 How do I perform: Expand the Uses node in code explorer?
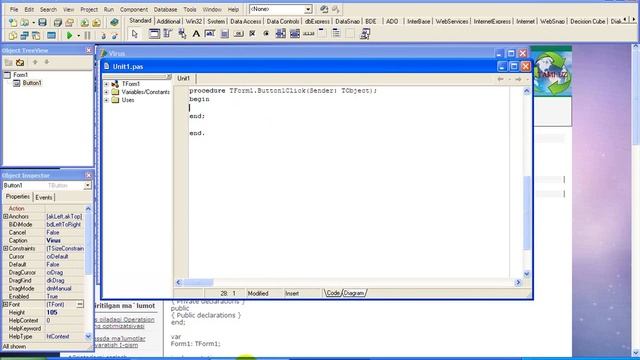pos(107,100)
